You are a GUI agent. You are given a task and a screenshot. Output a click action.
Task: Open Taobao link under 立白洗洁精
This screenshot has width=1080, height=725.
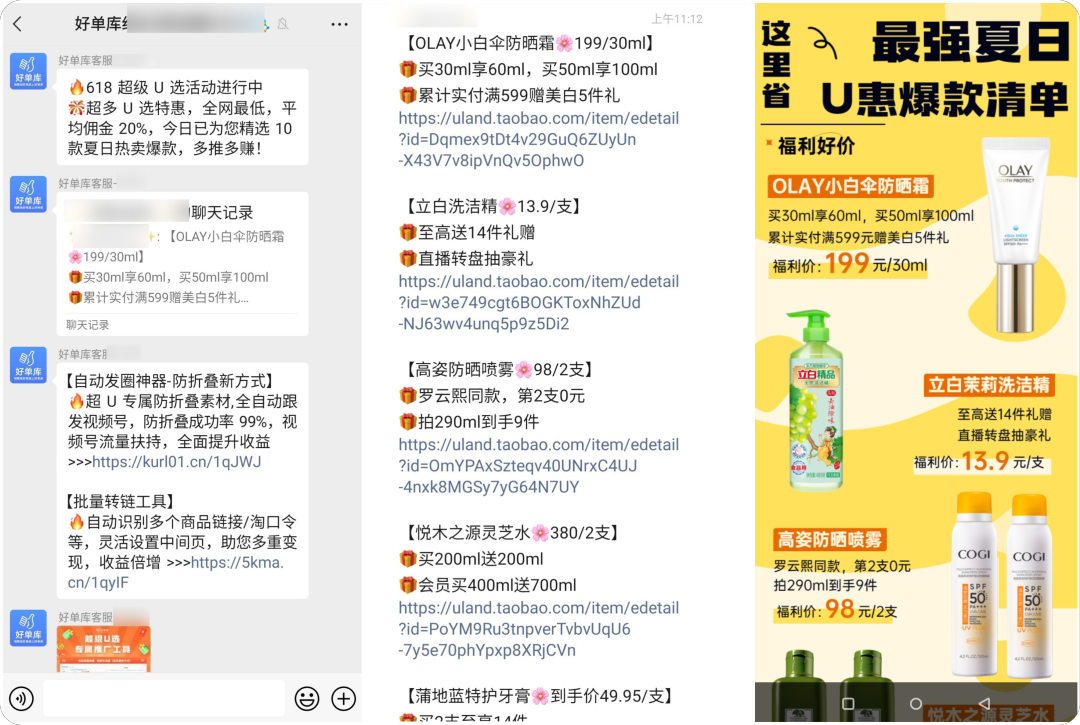(x=539, y=302)
